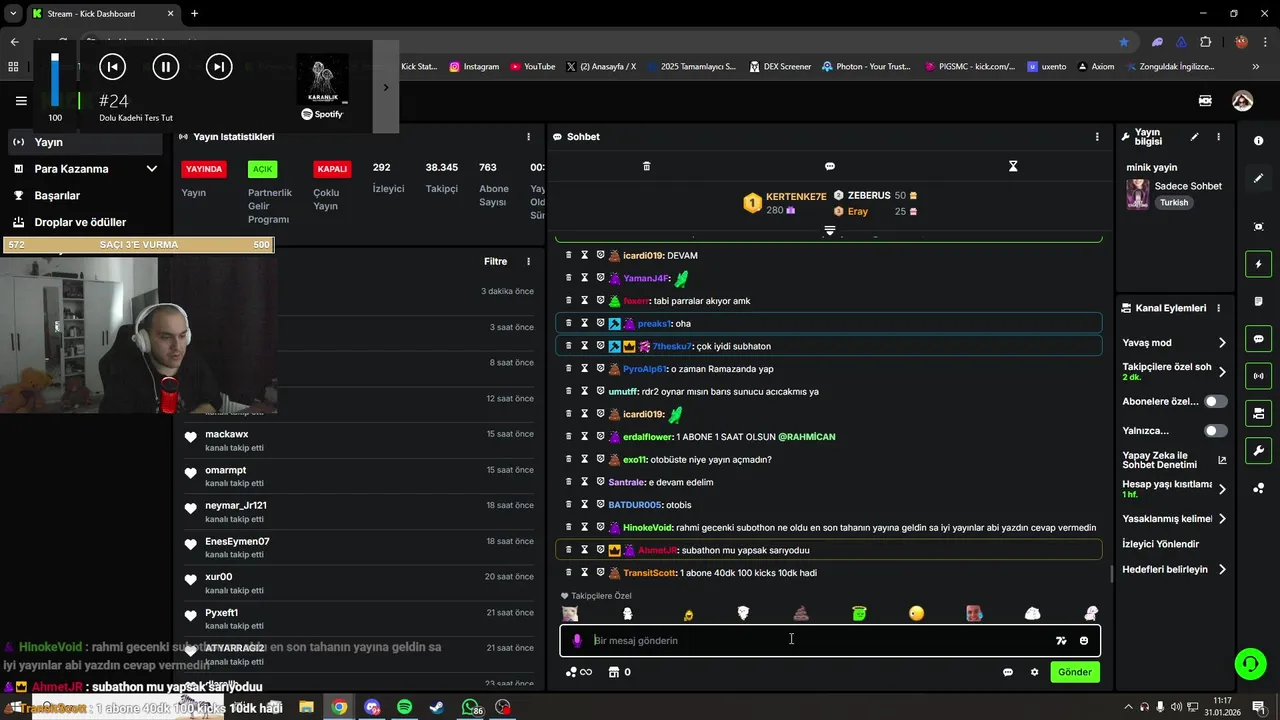The width and height of the screenshot is (1280, 720).
Task: Pause the Spotify track in media overlay
Action: (165, 67)
